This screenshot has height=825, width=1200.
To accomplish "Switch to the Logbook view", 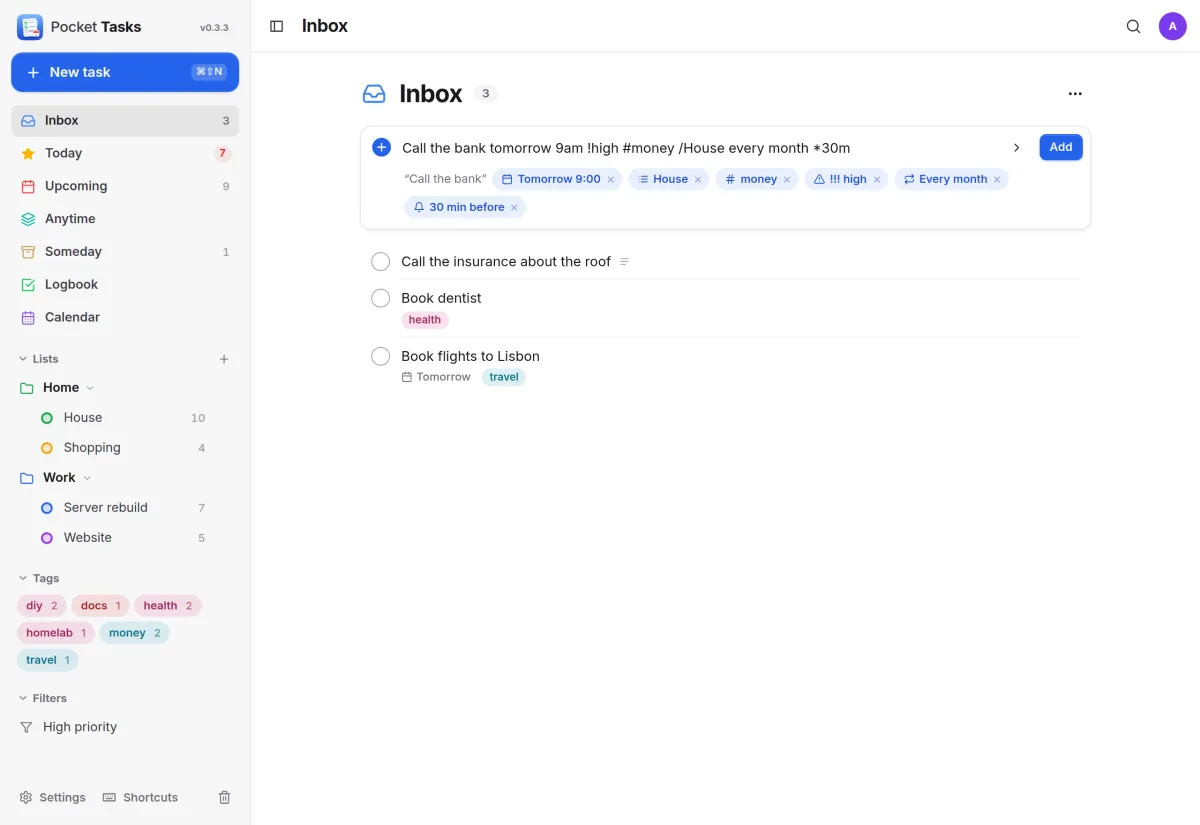I will [x=125, y=285].
